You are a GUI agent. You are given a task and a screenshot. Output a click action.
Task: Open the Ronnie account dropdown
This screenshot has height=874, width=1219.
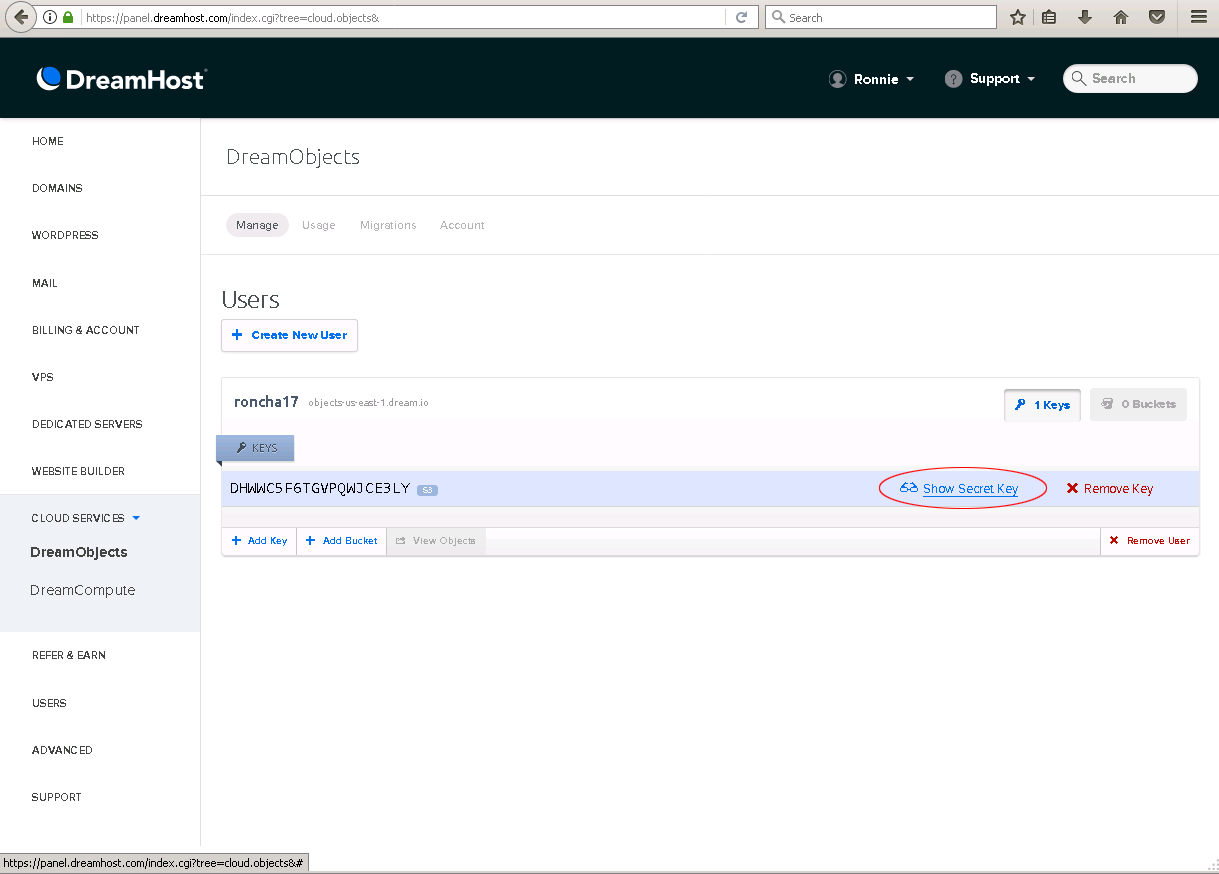click(x=872, y=79)
